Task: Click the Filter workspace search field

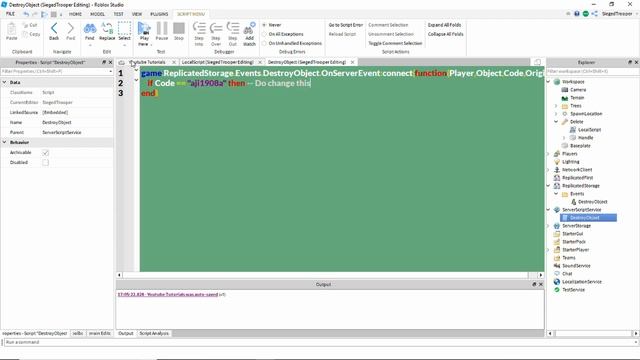Action: [x=592, y=71]
